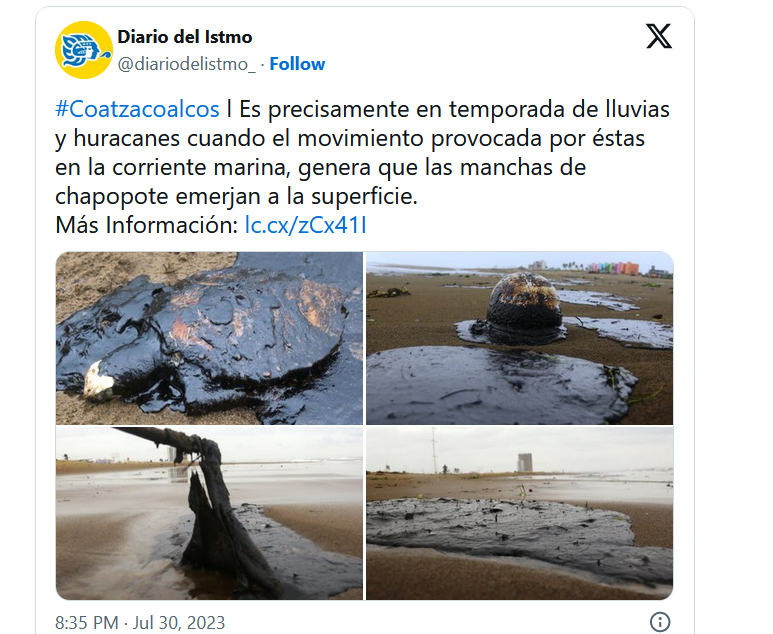Open the #Coatzacoalcos hashtag
This screenshot has height=634, width=773.
[x=137, y=109]
